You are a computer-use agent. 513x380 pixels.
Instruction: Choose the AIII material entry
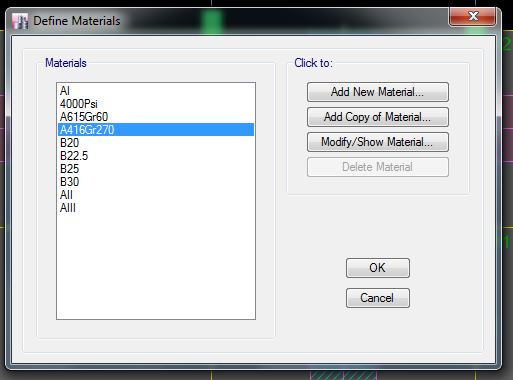point(156,208)
